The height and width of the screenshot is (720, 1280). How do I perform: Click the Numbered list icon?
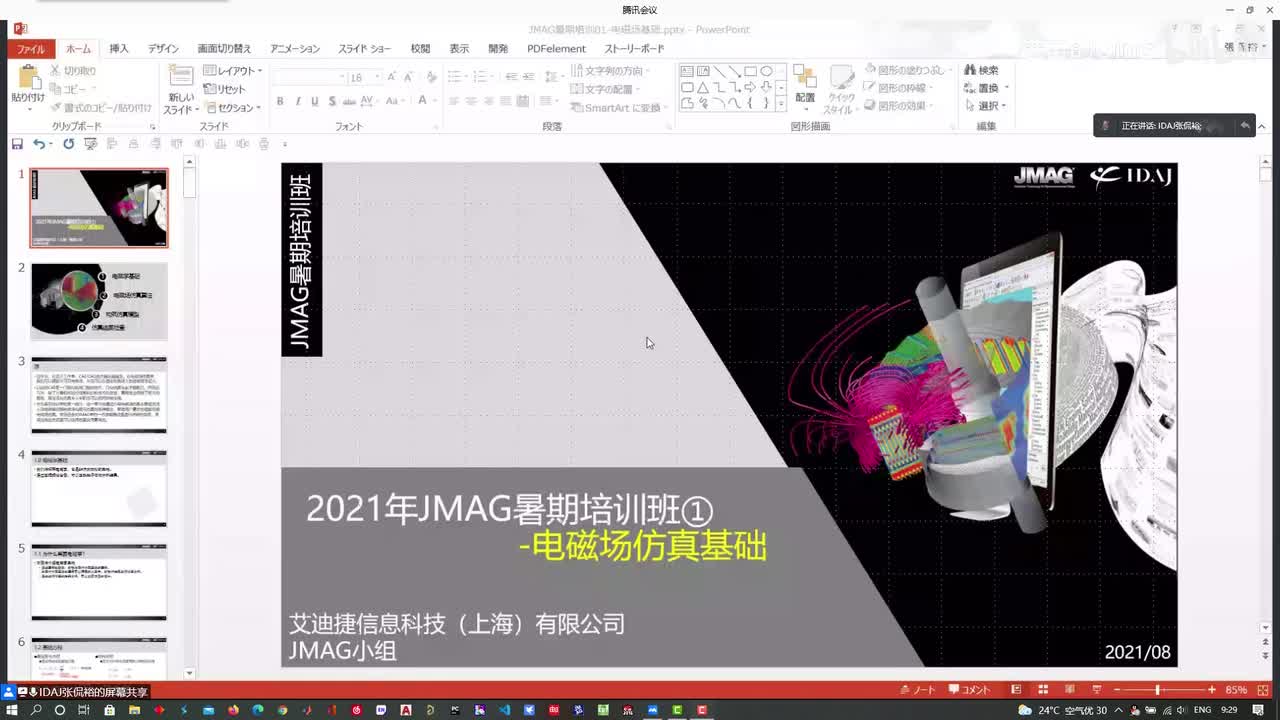(480, 76)
